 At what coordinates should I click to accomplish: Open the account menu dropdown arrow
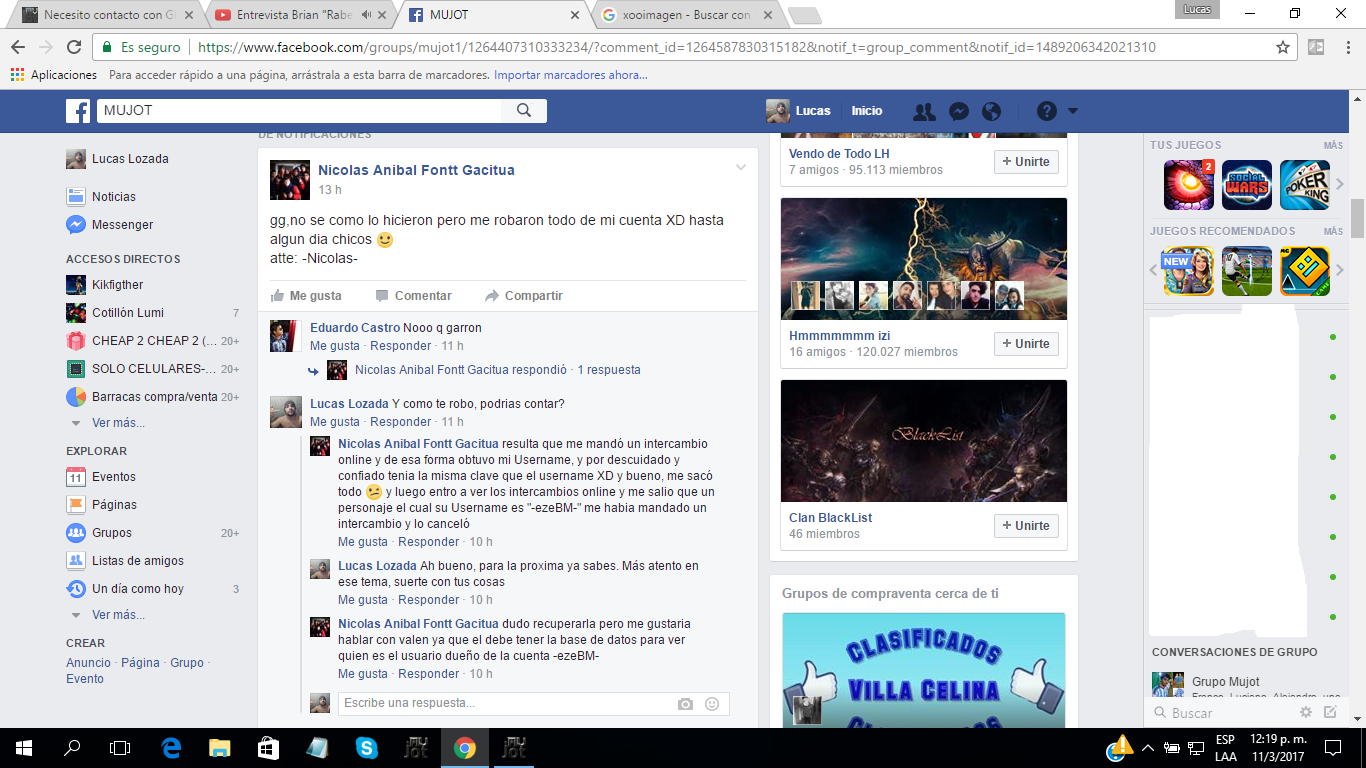(1073, 111)
